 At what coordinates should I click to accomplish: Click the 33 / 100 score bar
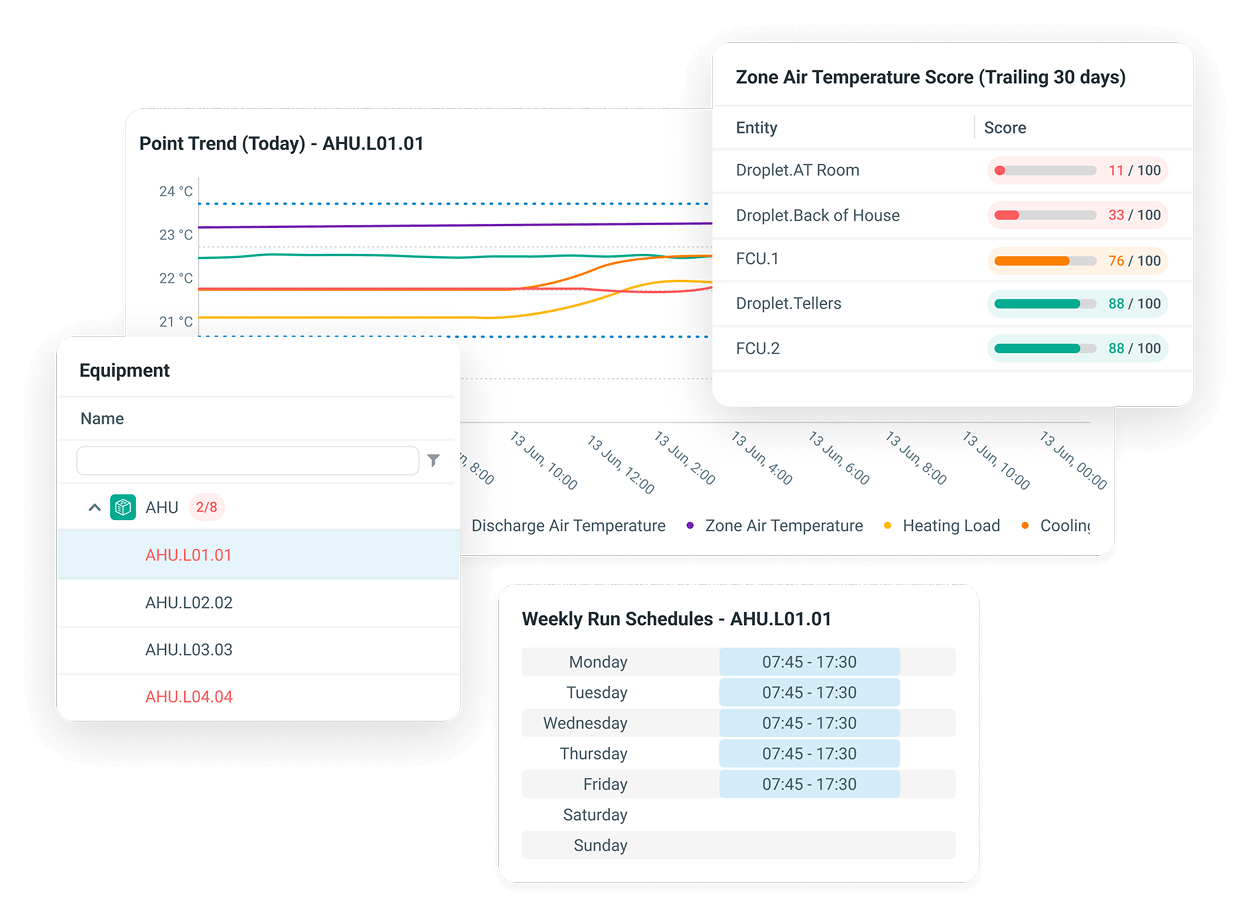point(1077,215)
